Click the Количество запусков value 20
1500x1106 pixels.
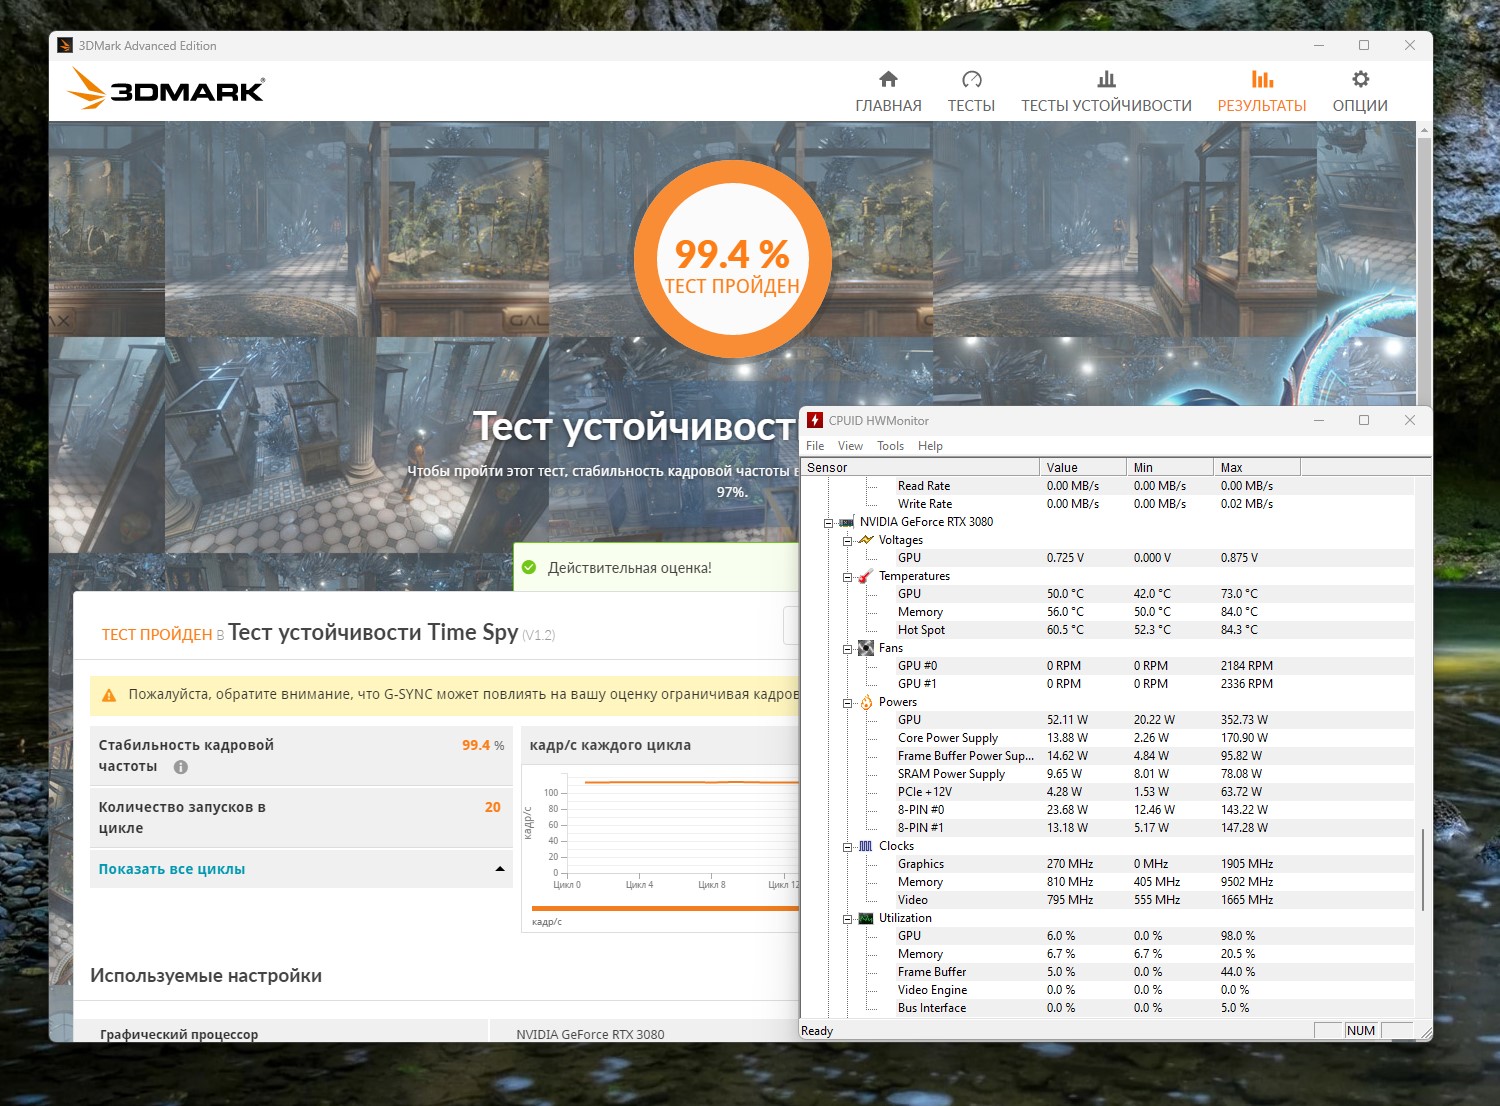coord(493,807)
